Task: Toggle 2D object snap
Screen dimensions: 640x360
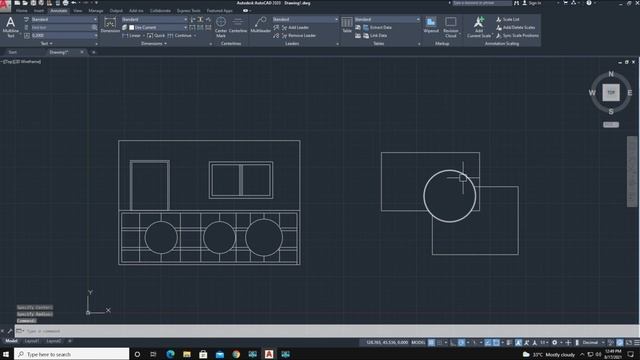Action: pyautogui.click(x=496, y=342)
